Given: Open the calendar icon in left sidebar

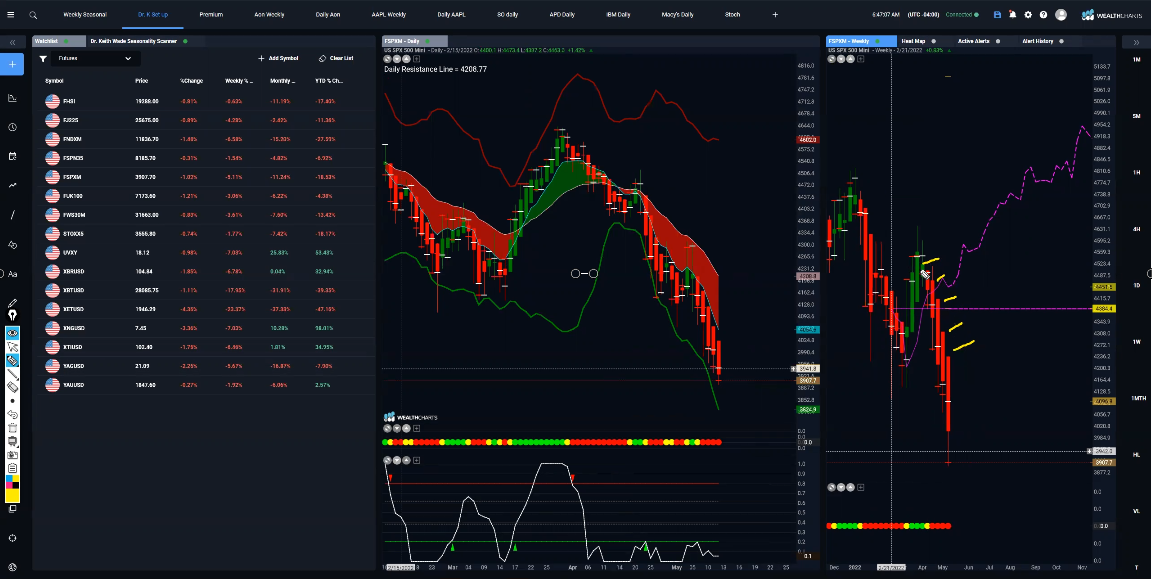Looking at the screenshot, I should coord(12,157).
